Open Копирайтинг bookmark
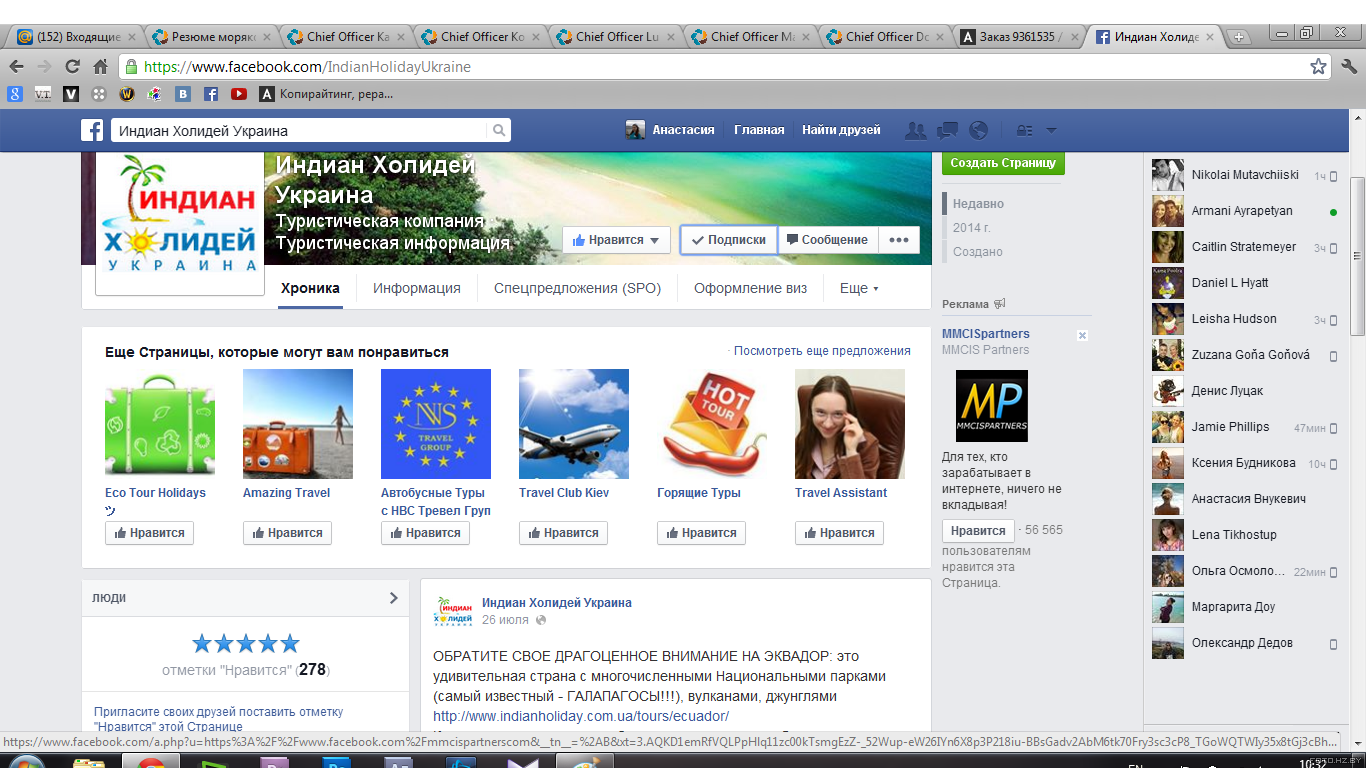 326,94
